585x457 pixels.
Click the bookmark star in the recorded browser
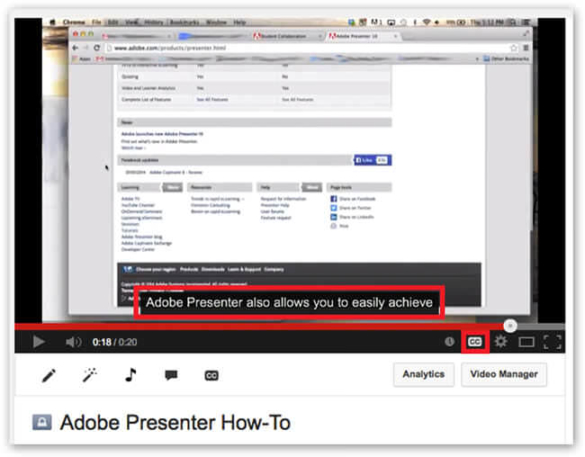click(x=514, y=48)
